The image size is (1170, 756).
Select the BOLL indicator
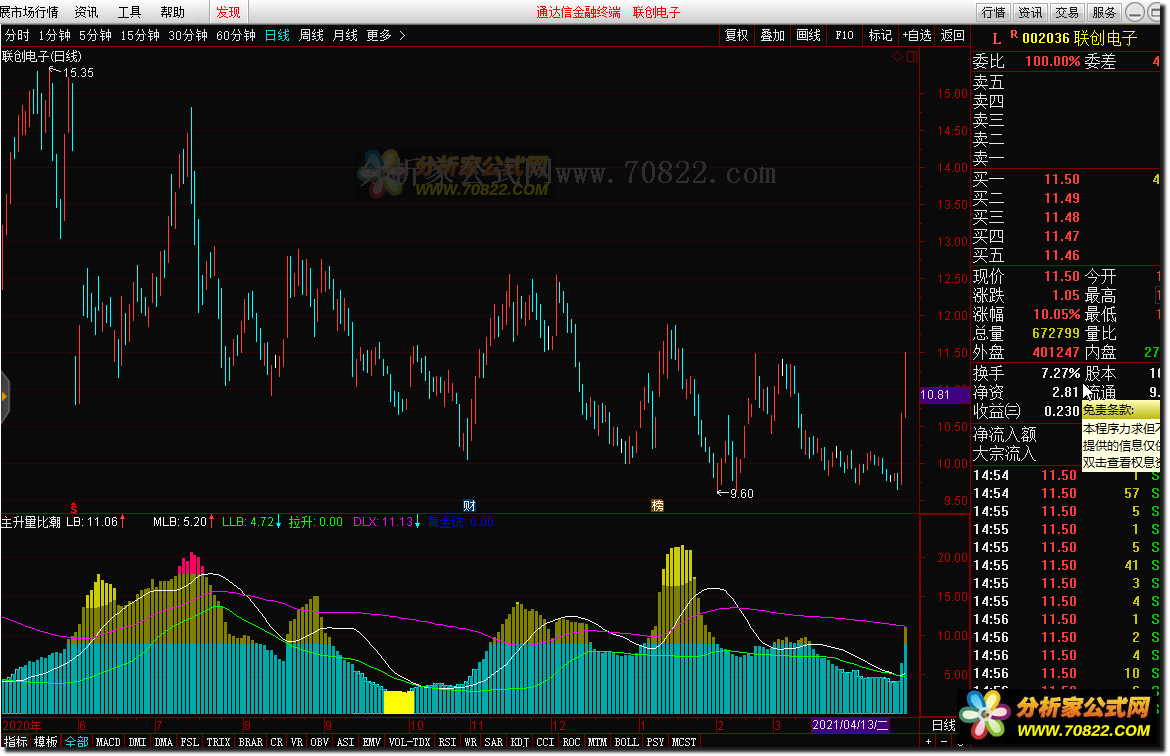click(x=626, y=742)
